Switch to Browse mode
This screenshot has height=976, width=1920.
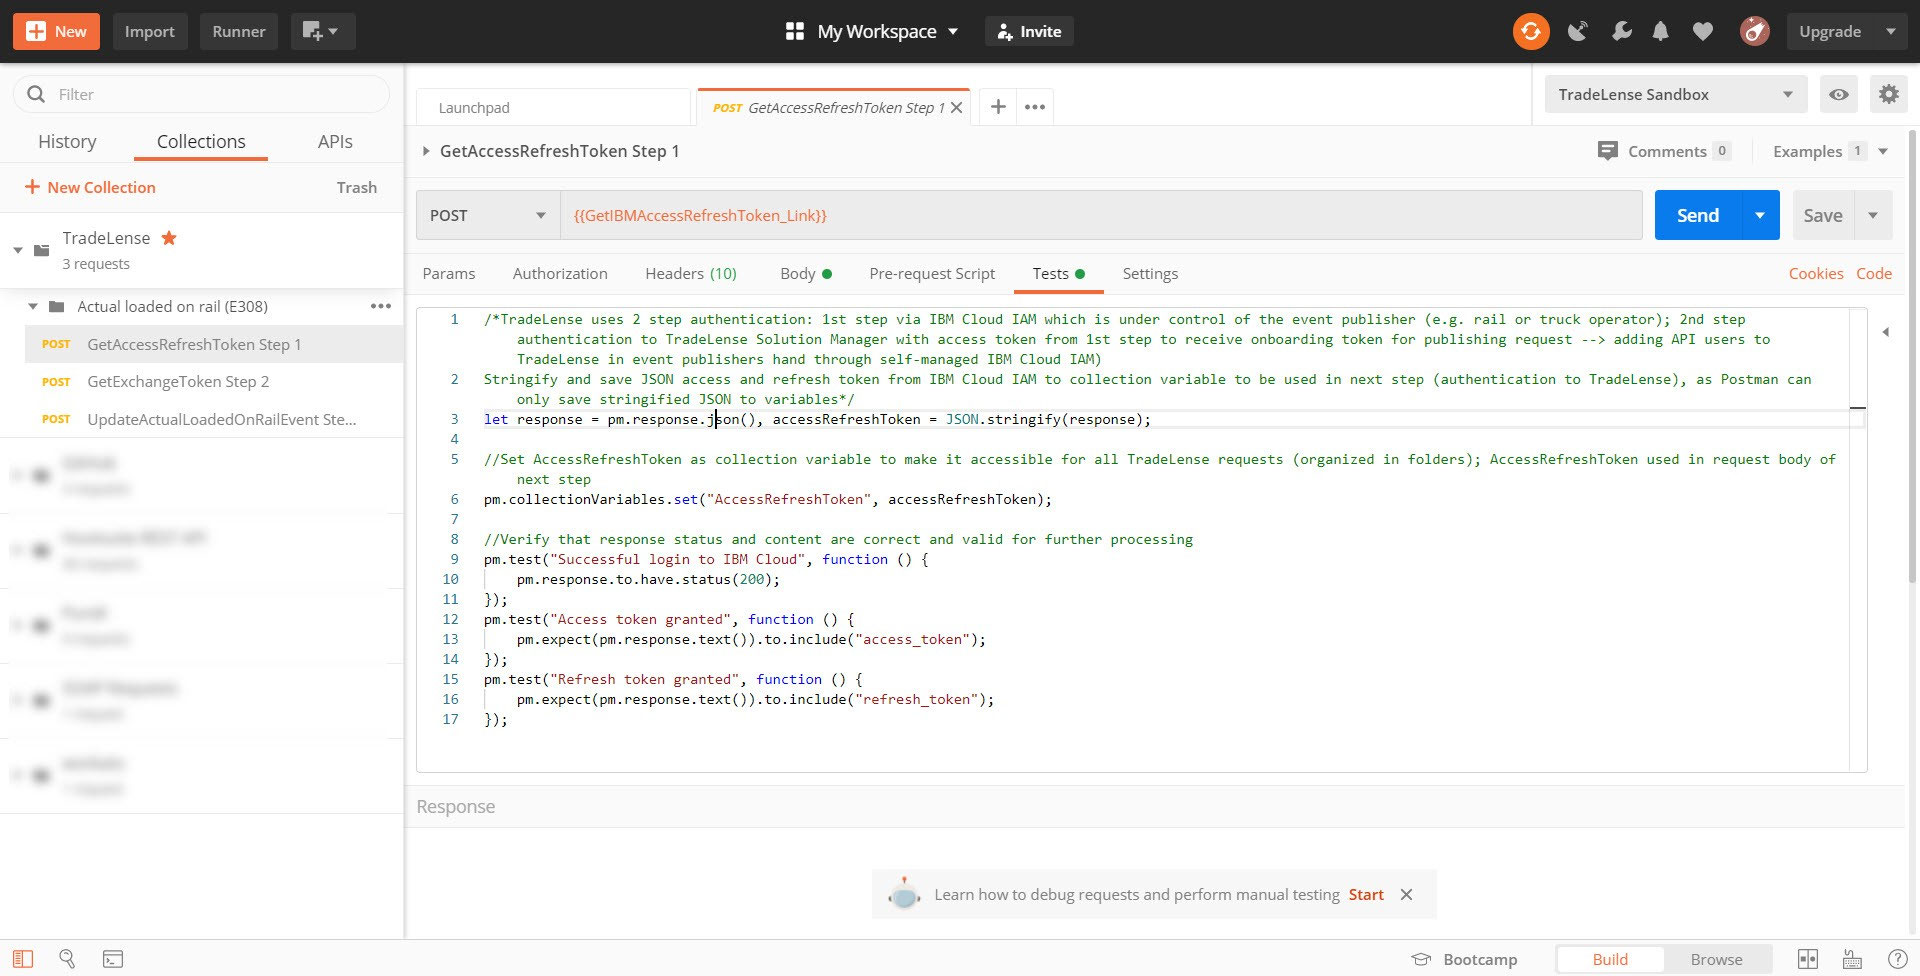coord(1716,959)
